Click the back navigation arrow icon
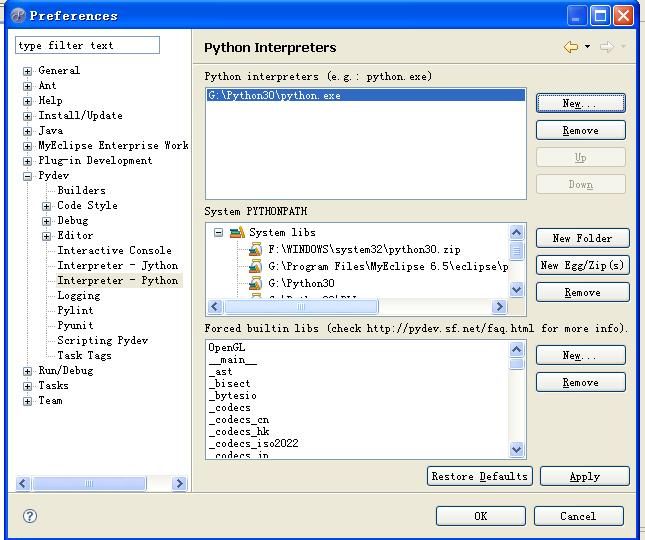The width and height of the screenshot is (645, 540). point(571,46)
